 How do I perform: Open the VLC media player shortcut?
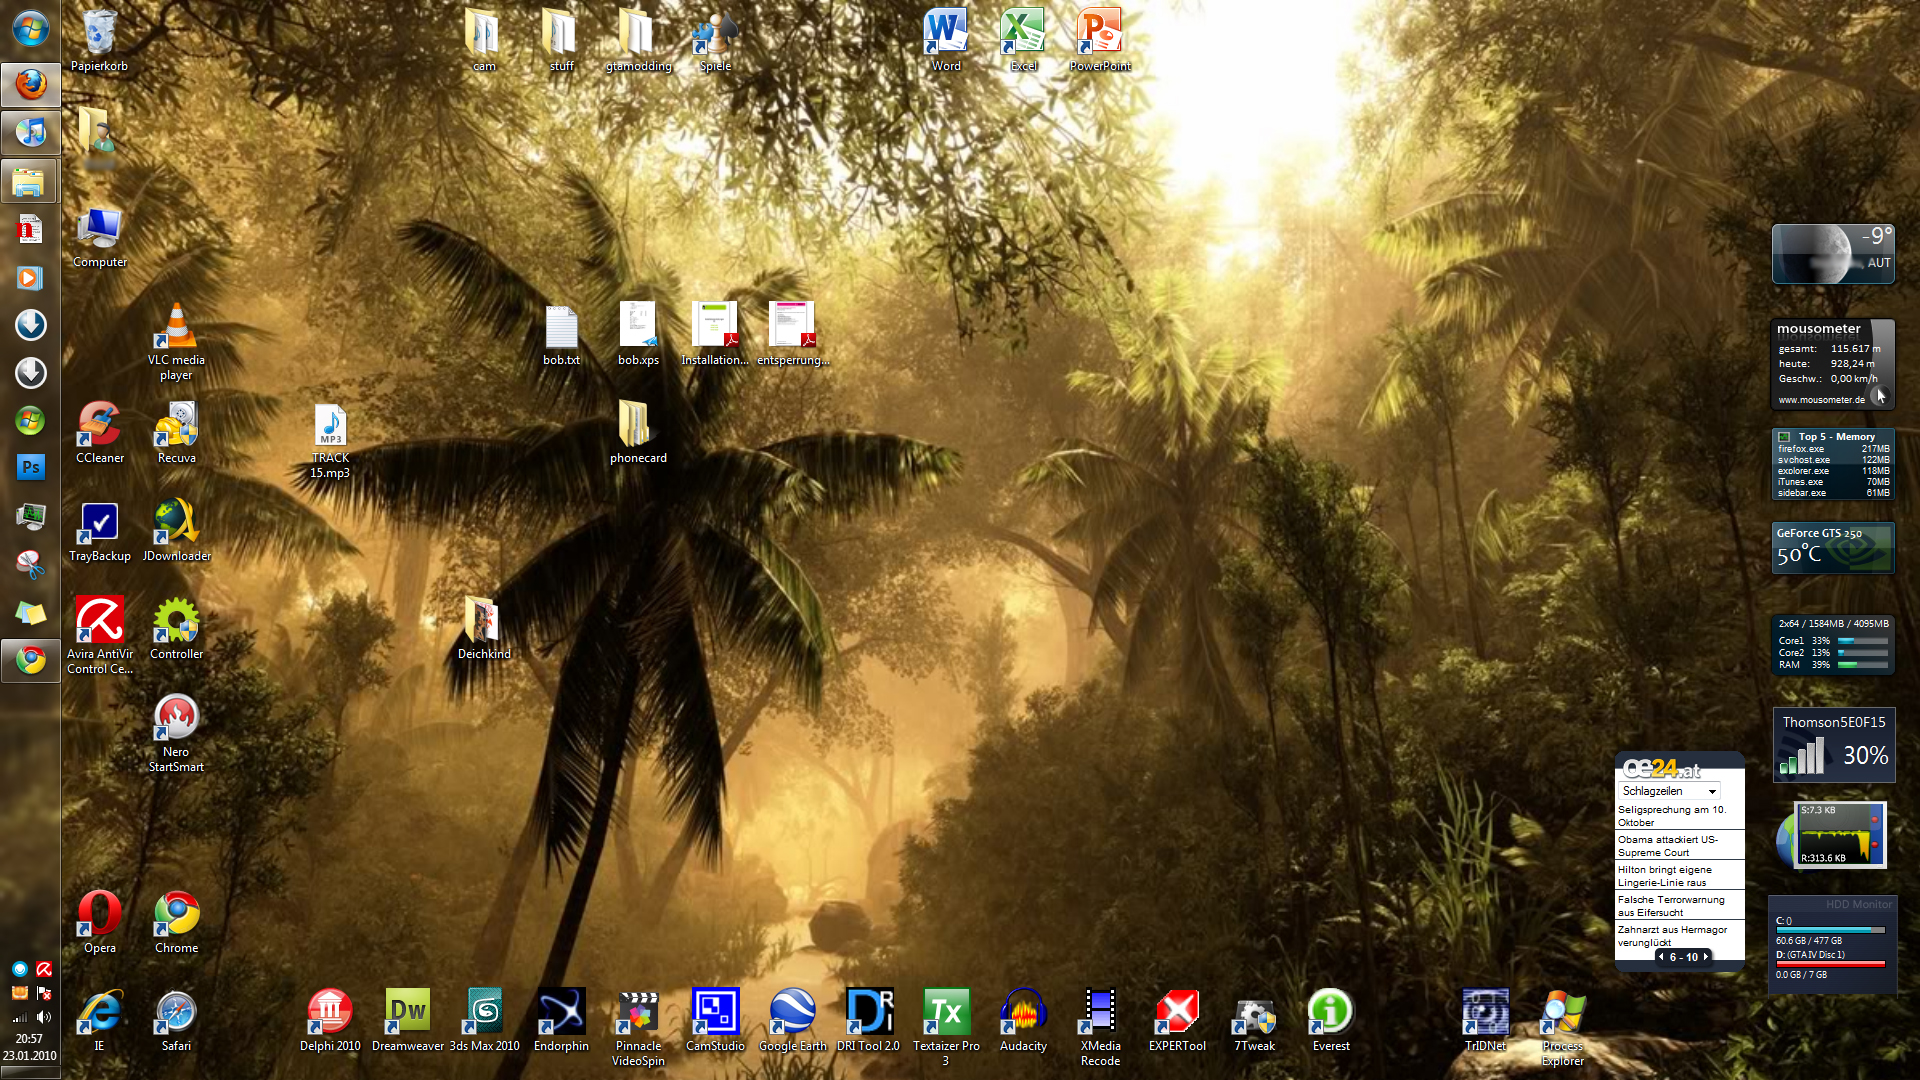[176, 330]
